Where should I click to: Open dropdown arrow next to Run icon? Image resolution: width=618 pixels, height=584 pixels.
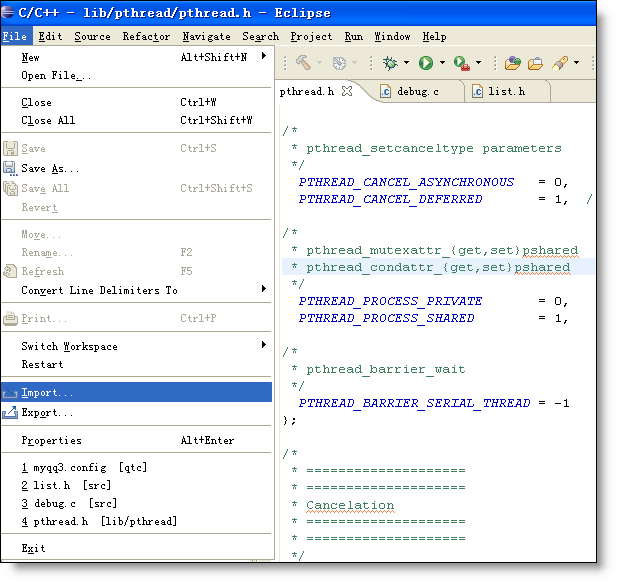pos(442,63)
